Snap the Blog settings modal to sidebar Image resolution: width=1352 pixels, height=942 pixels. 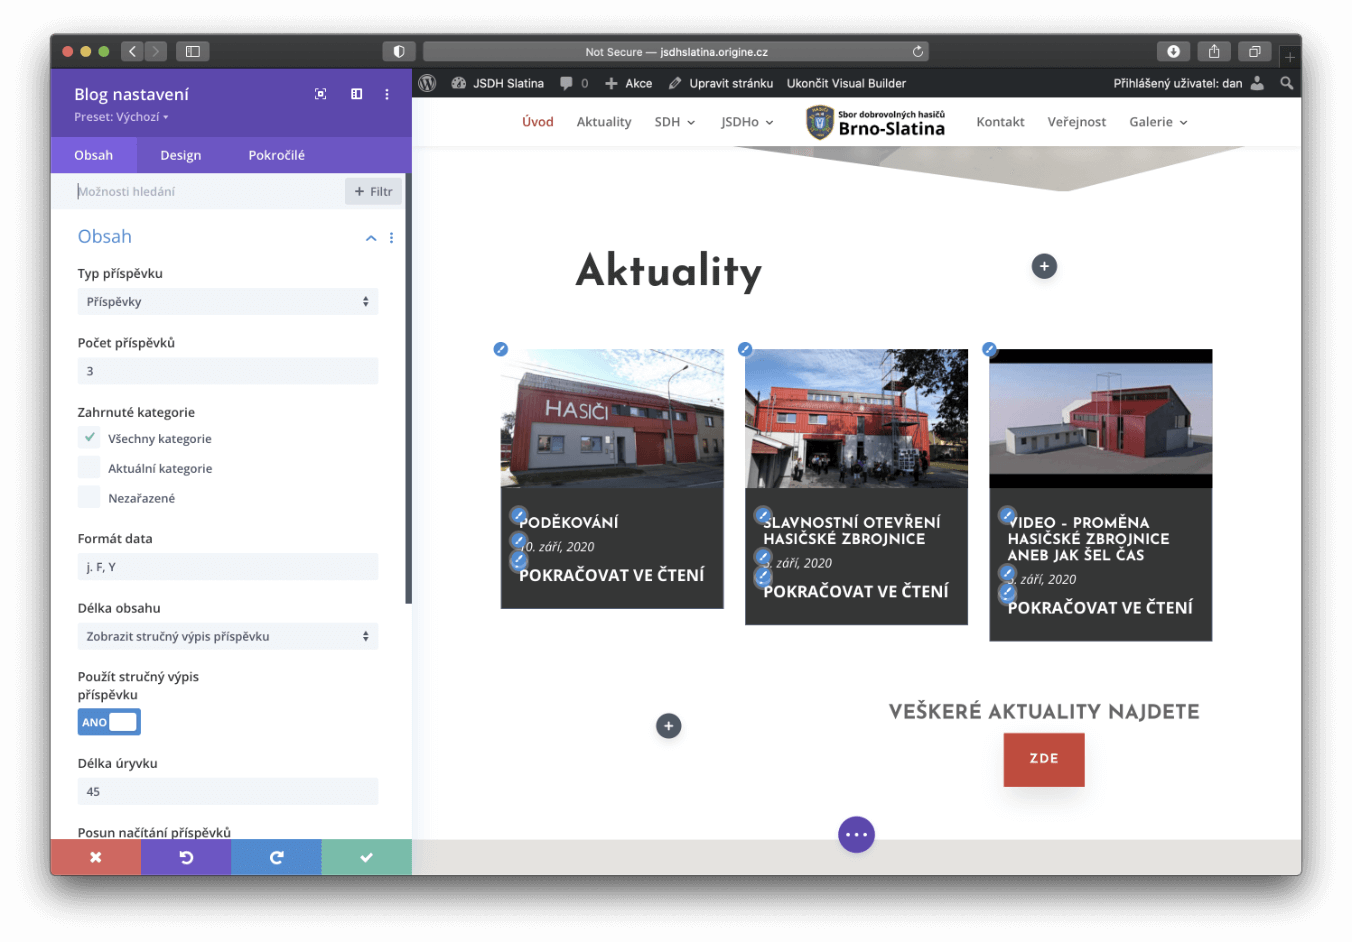[356, 94]
